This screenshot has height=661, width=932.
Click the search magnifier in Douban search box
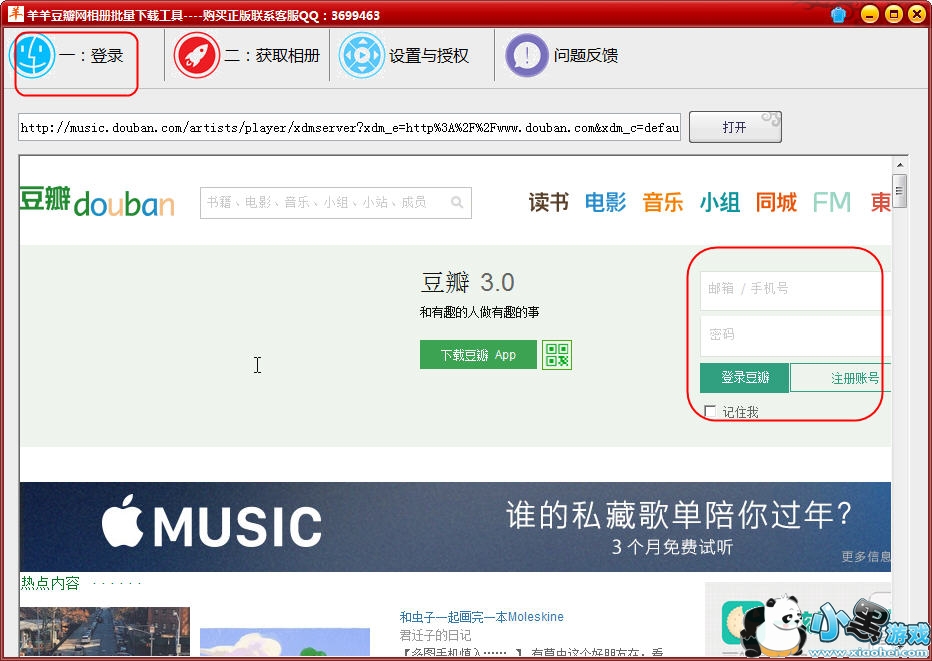457,203
